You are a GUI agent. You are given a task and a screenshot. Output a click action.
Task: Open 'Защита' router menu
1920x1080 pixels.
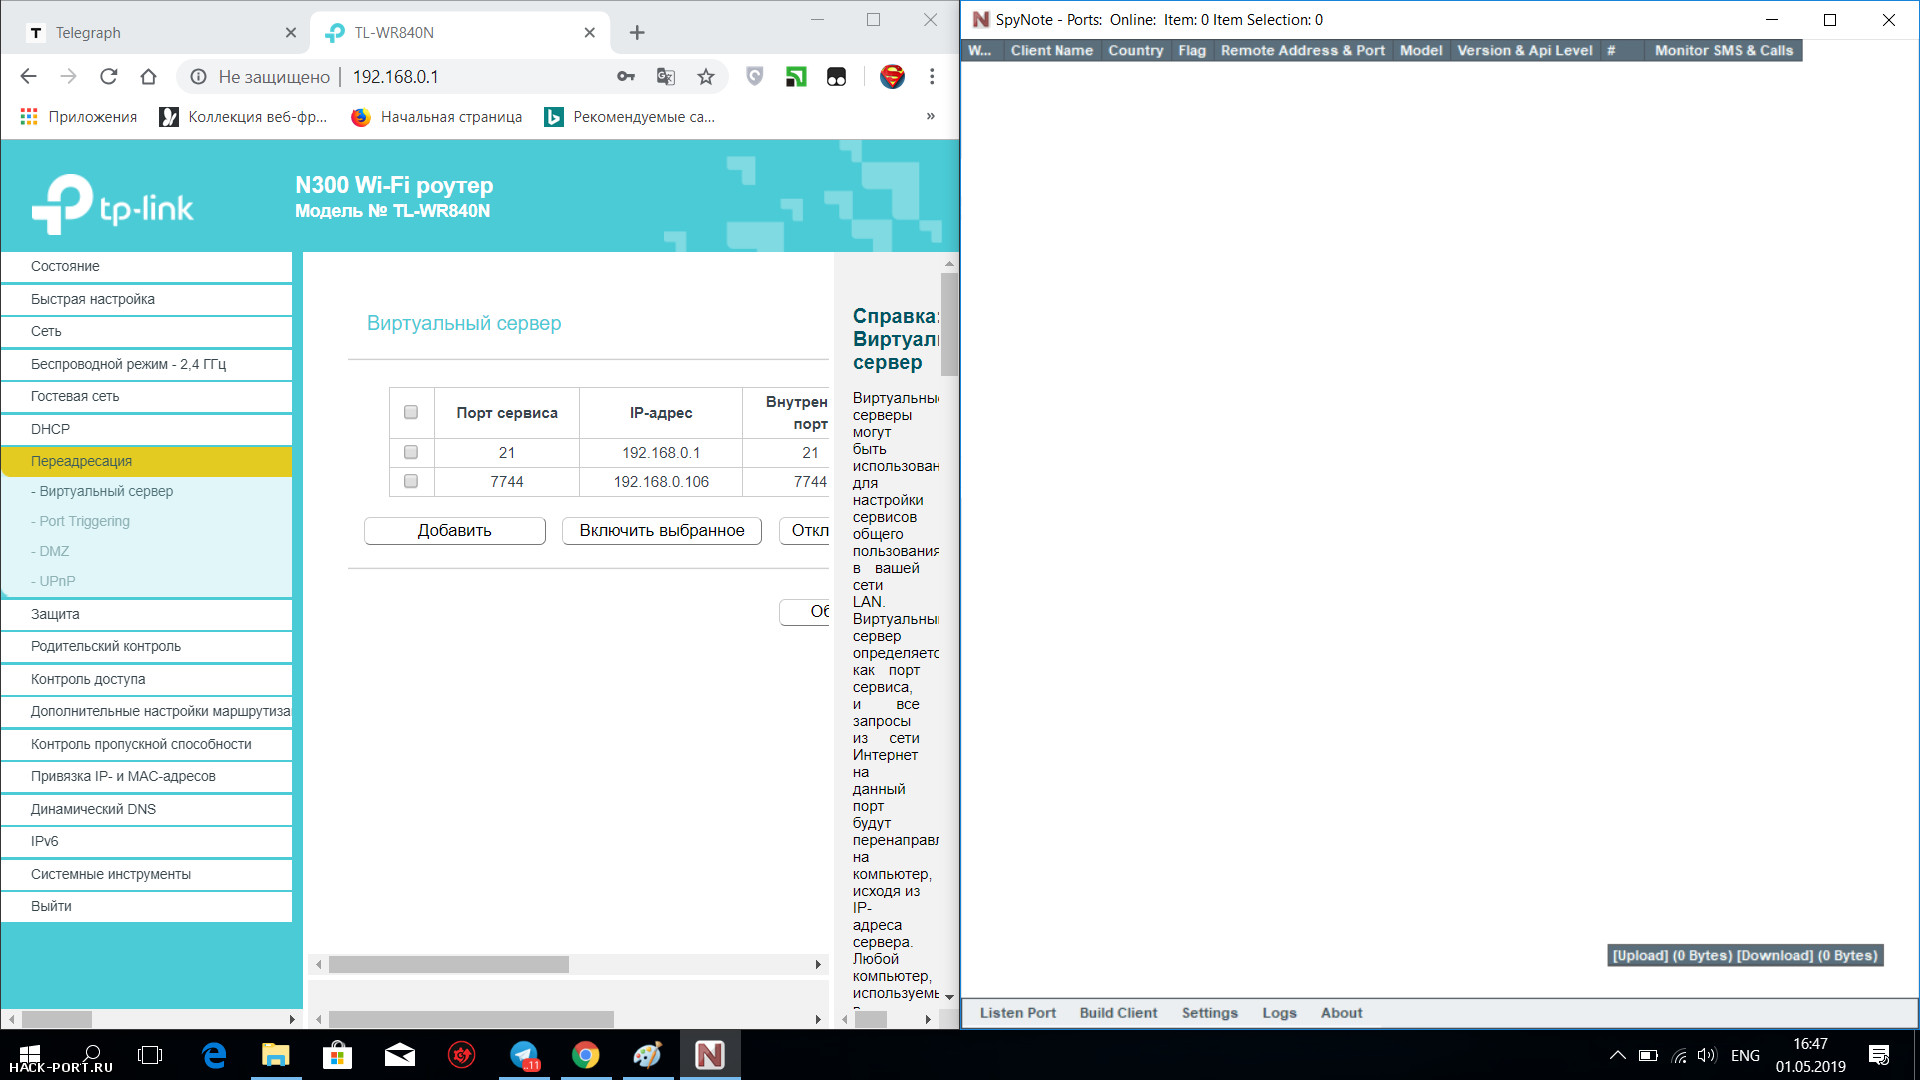pos(147,614)
